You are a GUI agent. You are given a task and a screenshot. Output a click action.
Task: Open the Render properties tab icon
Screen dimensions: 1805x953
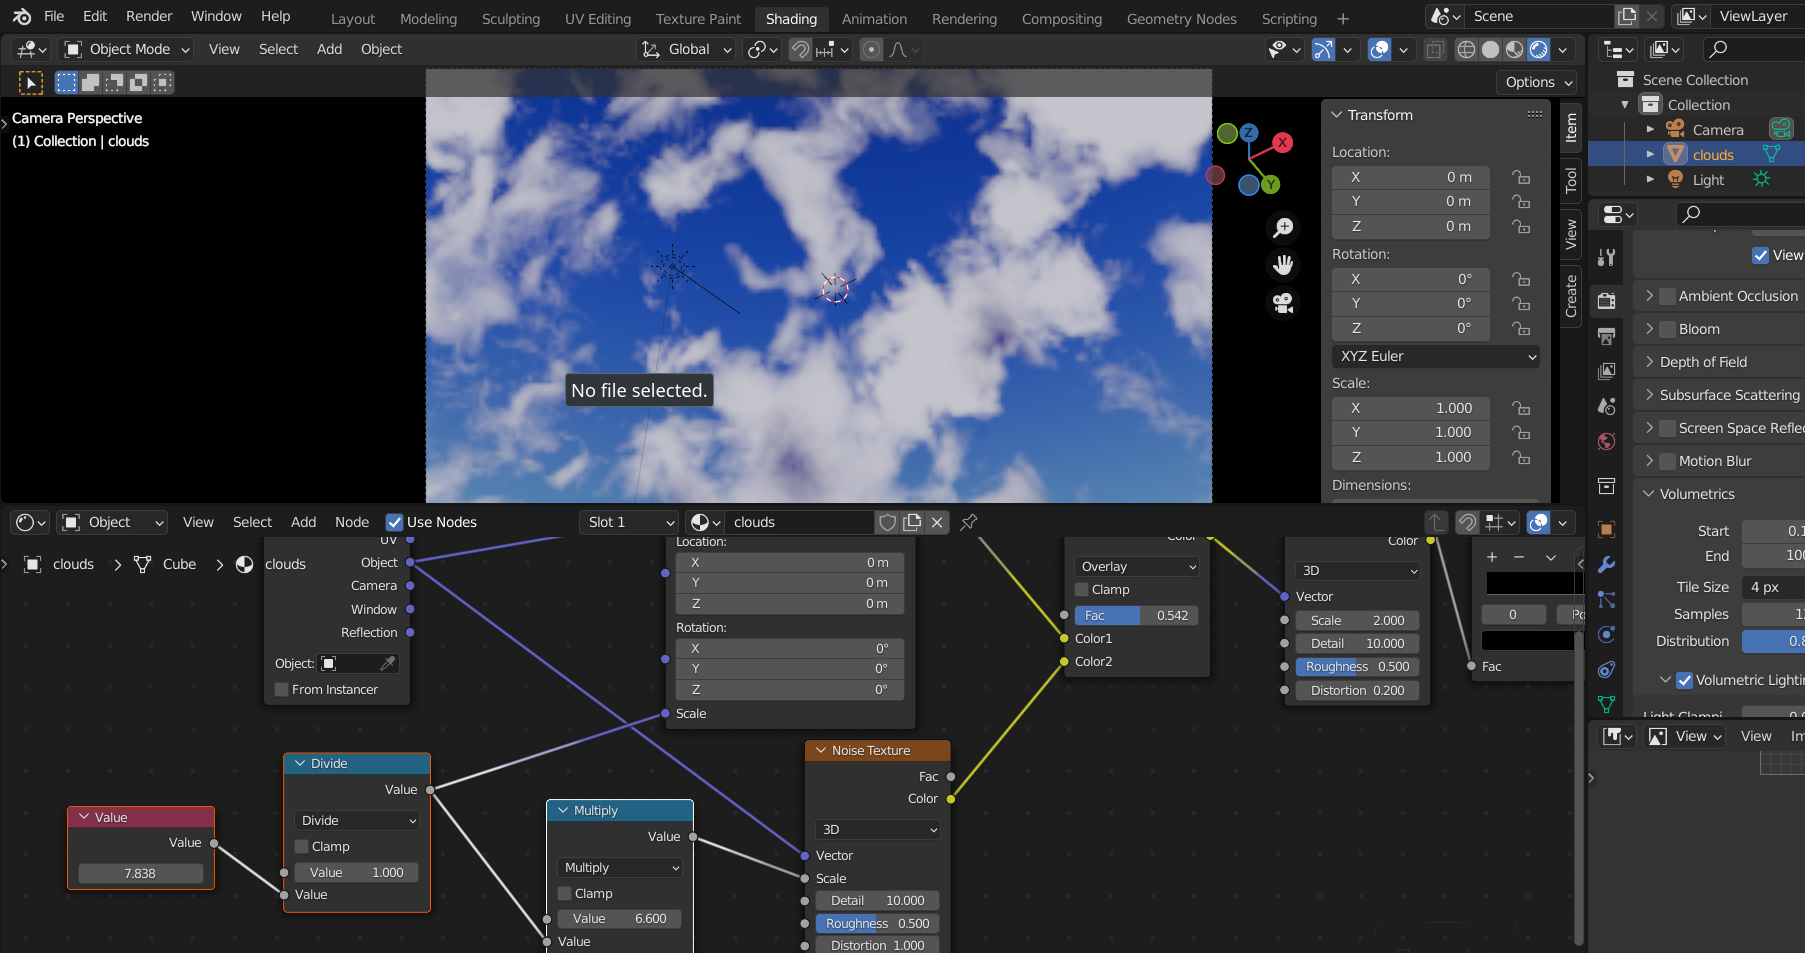(x=1607, y=300)
